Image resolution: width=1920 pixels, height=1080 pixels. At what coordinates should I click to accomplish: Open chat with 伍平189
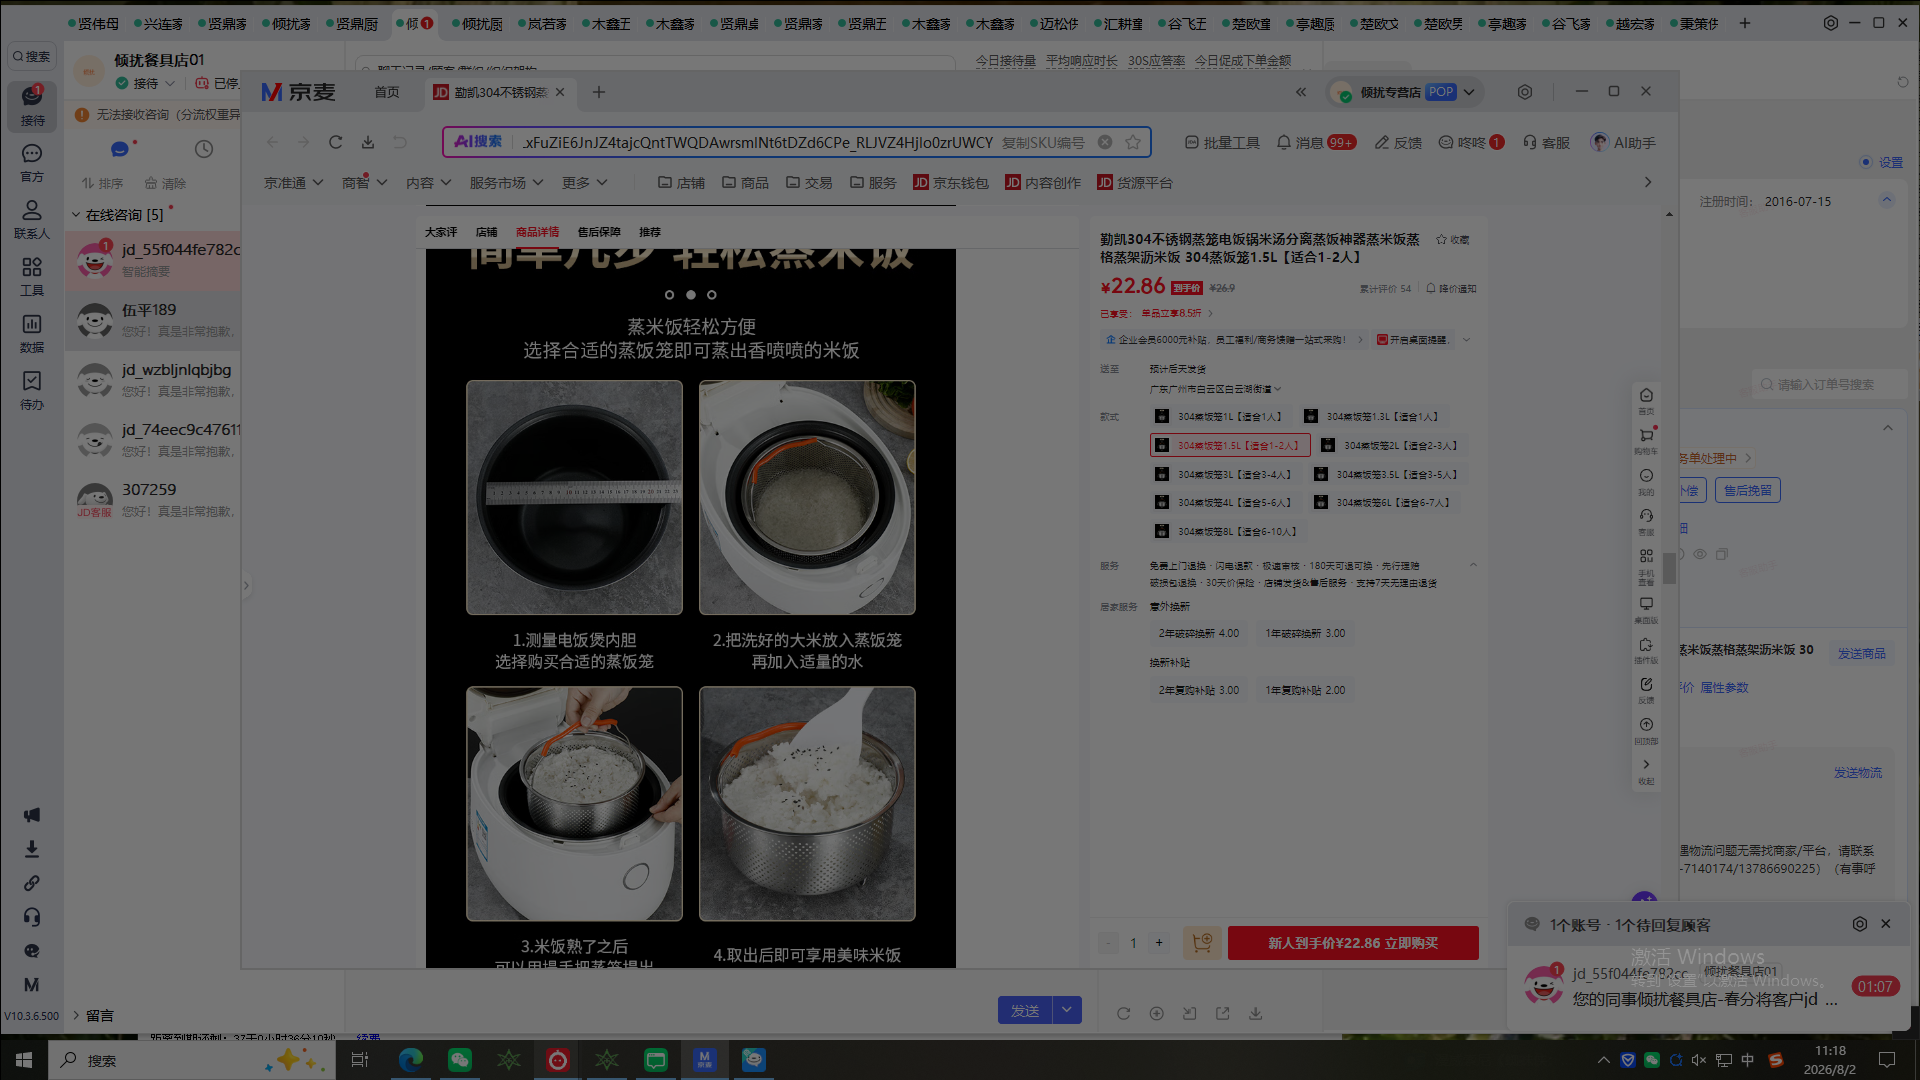[153, 320]
